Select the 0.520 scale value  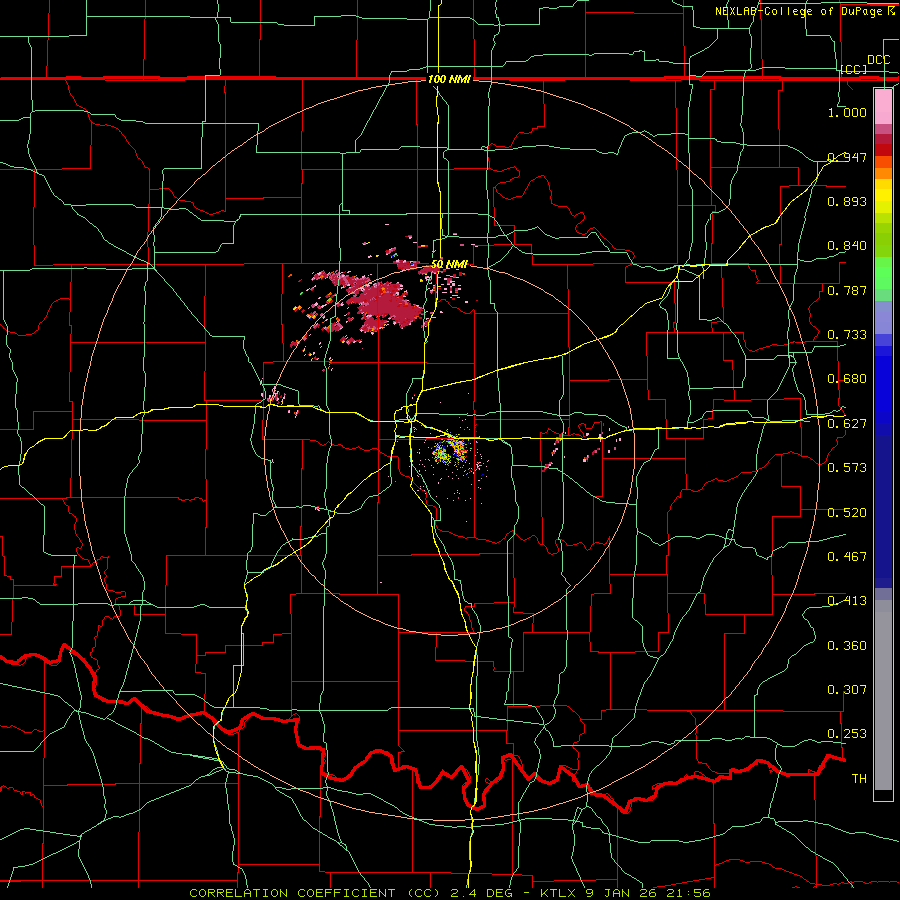[847, 513]
